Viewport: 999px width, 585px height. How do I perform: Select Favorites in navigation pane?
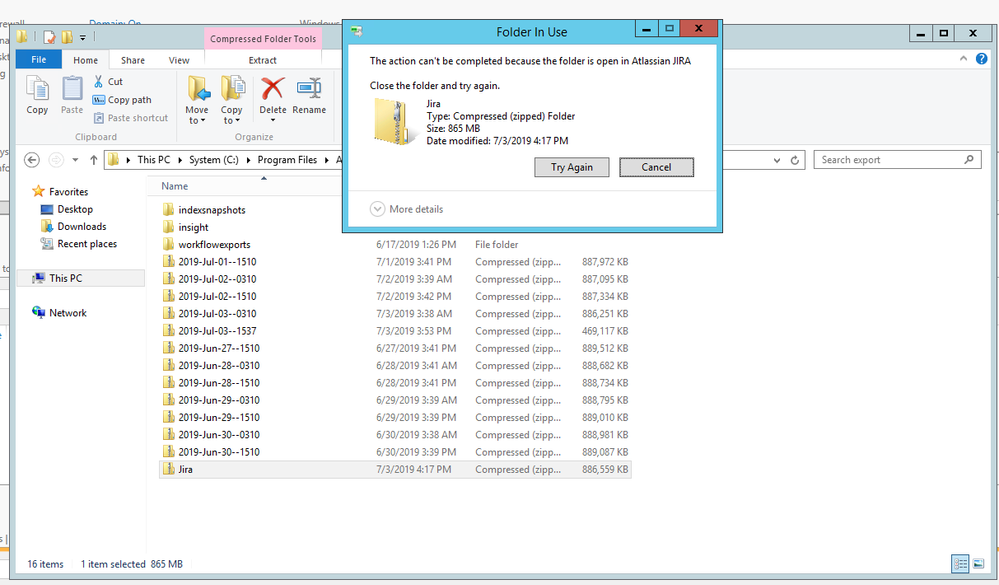[61, 191]
